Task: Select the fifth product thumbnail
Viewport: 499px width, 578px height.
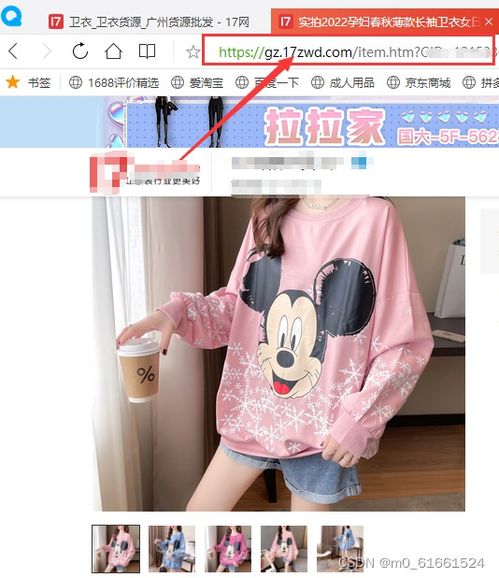Action: (340, 549)
